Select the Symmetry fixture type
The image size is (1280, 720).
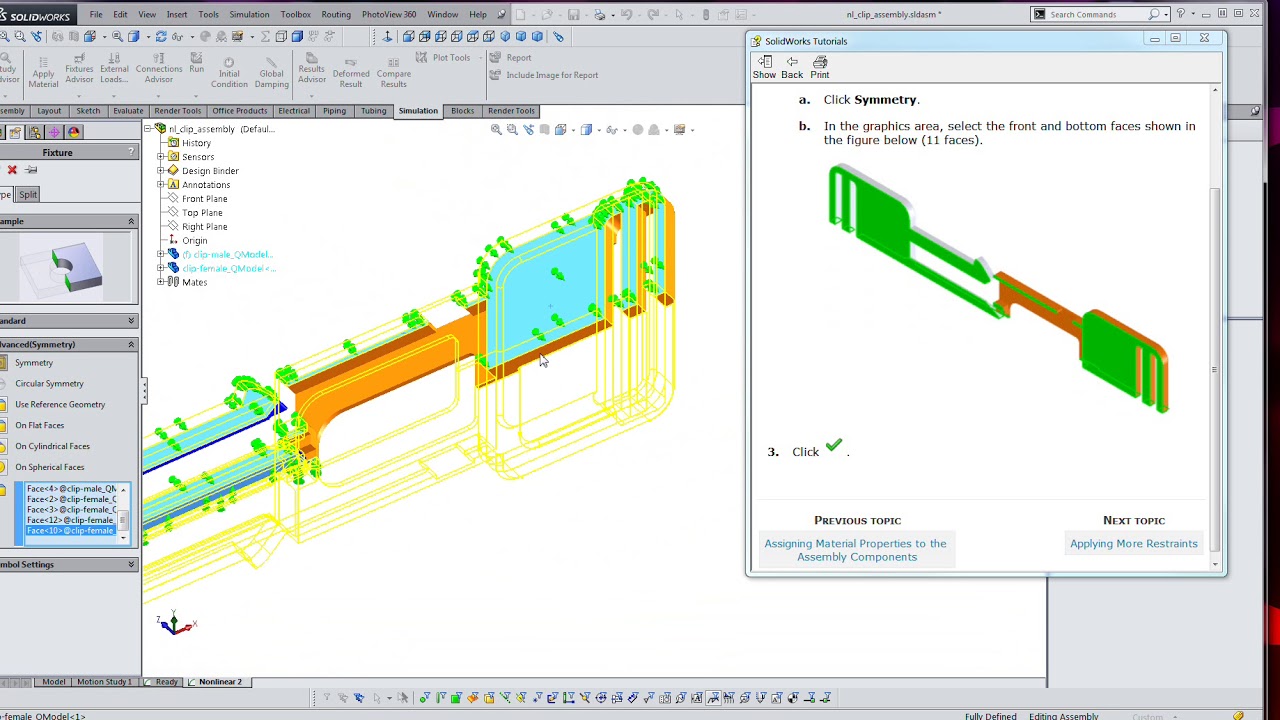[x=34, y=363]
